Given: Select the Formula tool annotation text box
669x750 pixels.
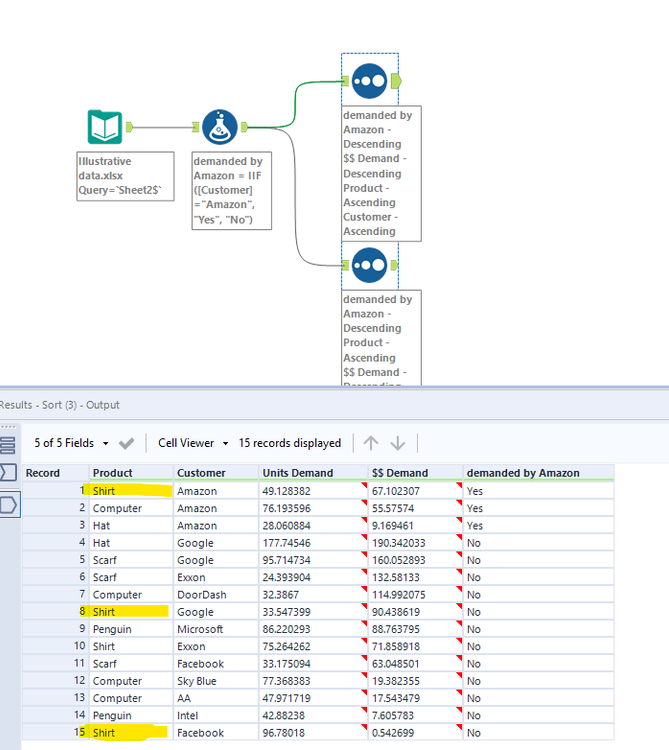Looking at the screenshot, I should 231,190.
